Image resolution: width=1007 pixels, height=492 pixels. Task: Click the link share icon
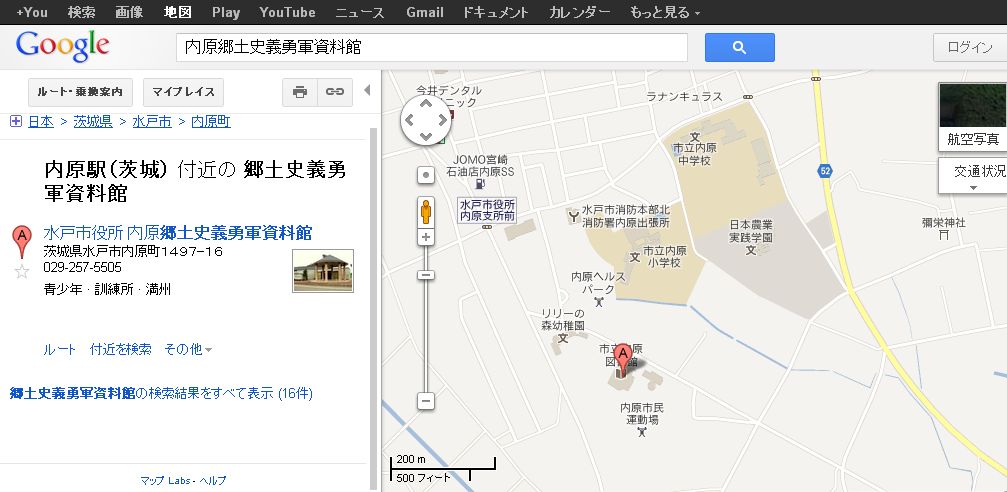335,92
